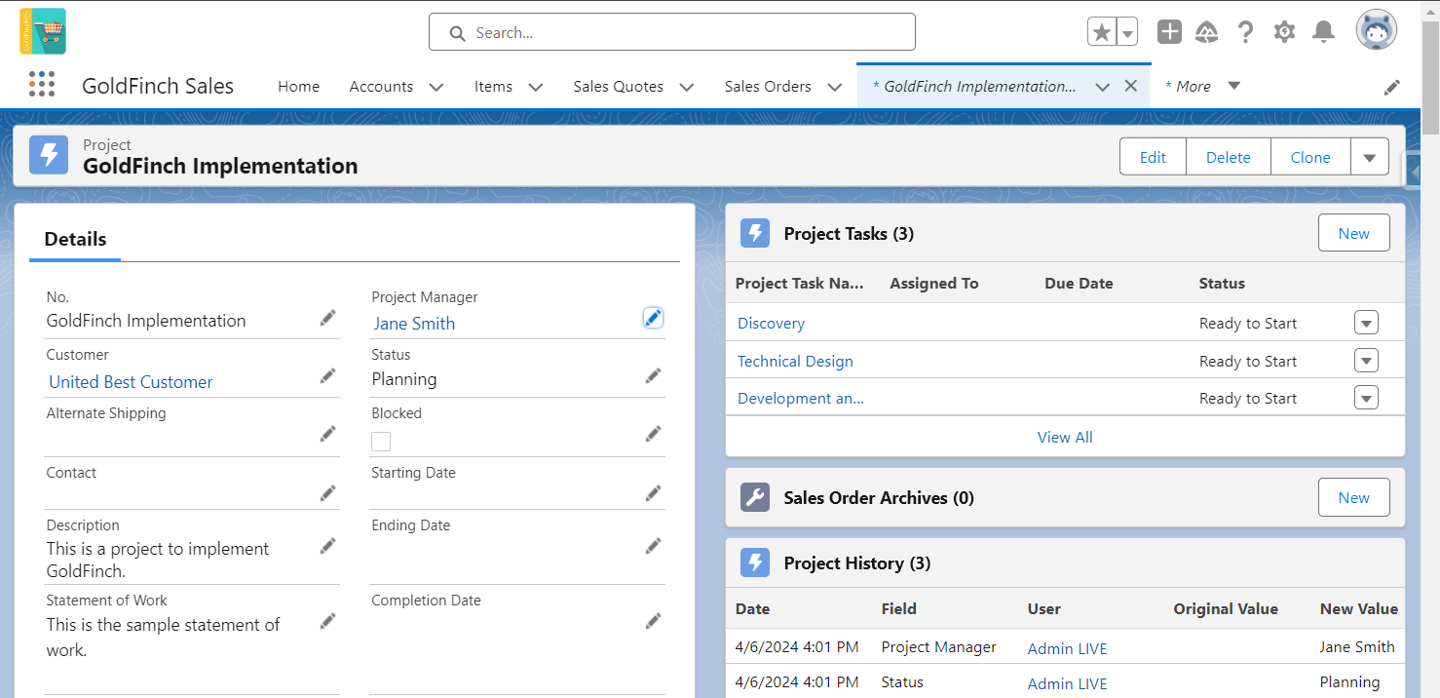Screen dimensions: 1440x698
Task: Click the GoldFinch shopping cart logo
Action: (43, 31)
